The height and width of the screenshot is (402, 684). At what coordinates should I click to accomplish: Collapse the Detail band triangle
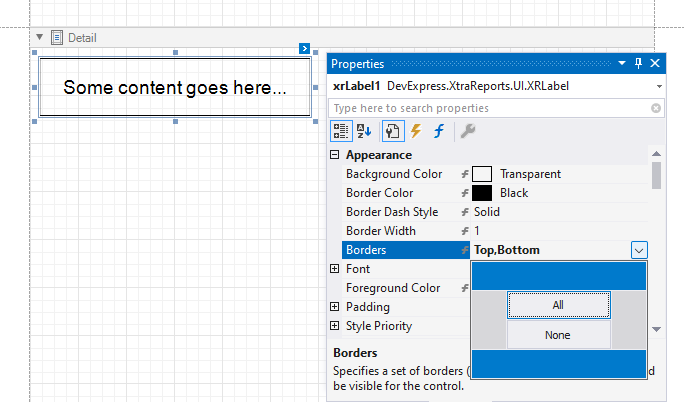click(40, 37)
